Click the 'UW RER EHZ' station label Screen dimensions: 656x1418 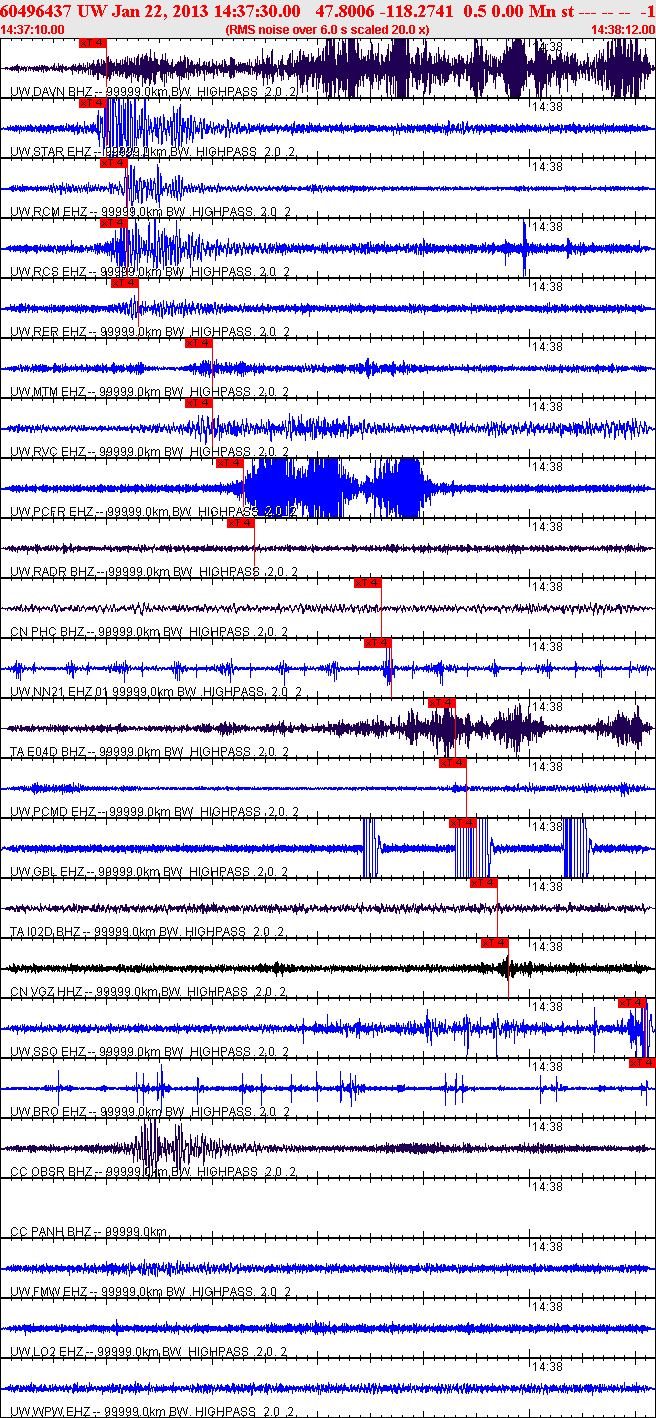pos(46,332)
